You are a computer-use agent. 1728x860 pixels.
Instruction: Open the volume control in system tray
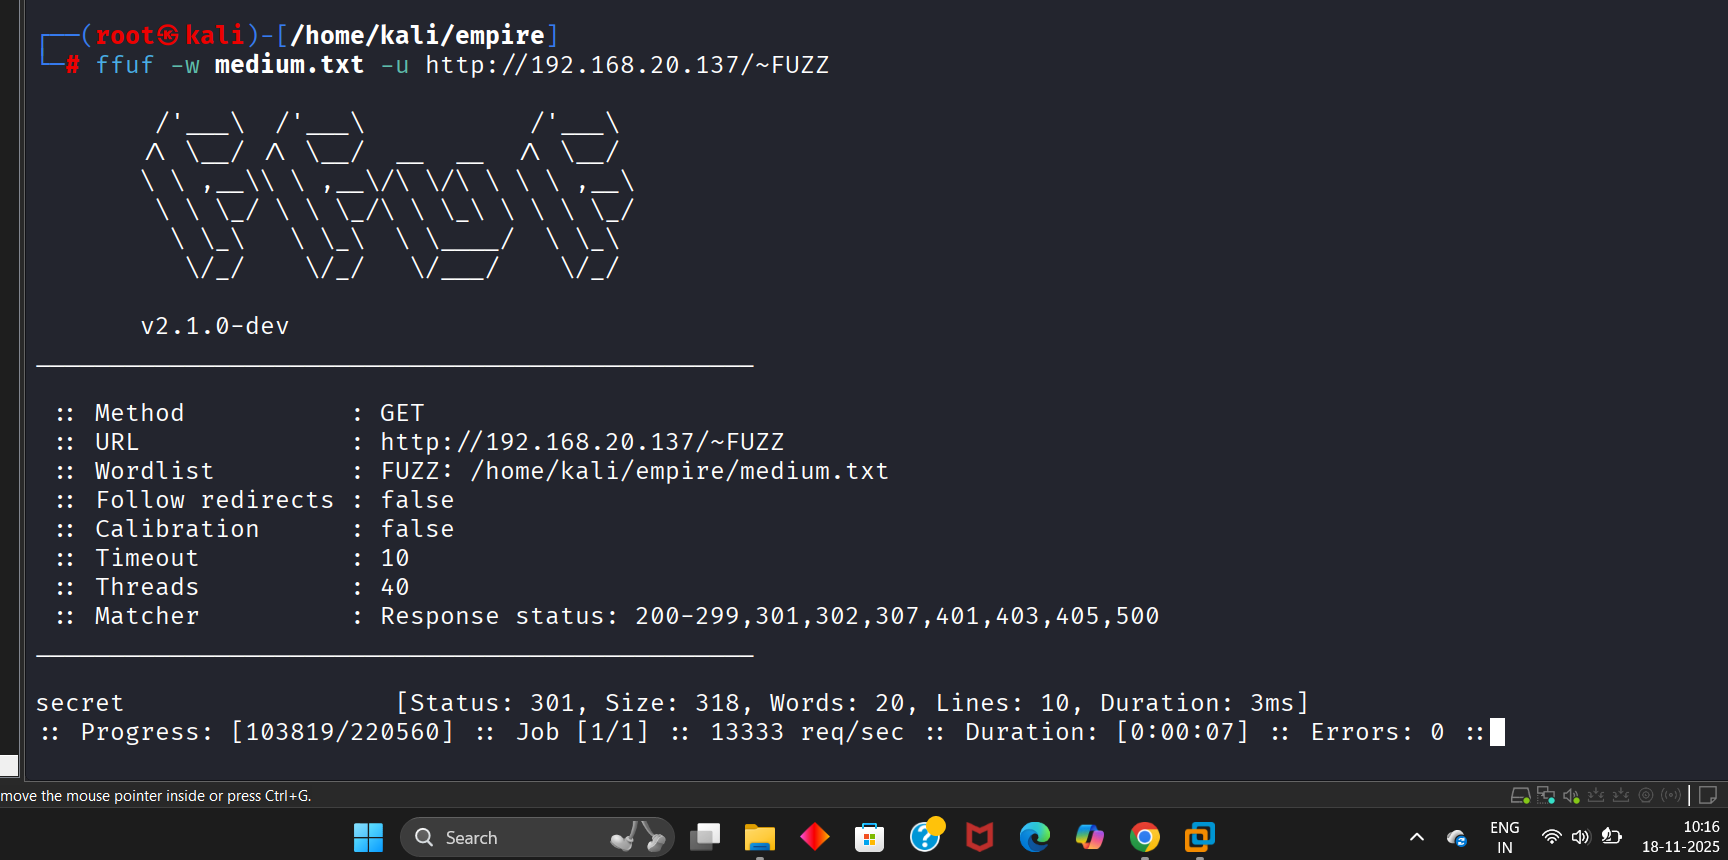[x=1580, y=837]
